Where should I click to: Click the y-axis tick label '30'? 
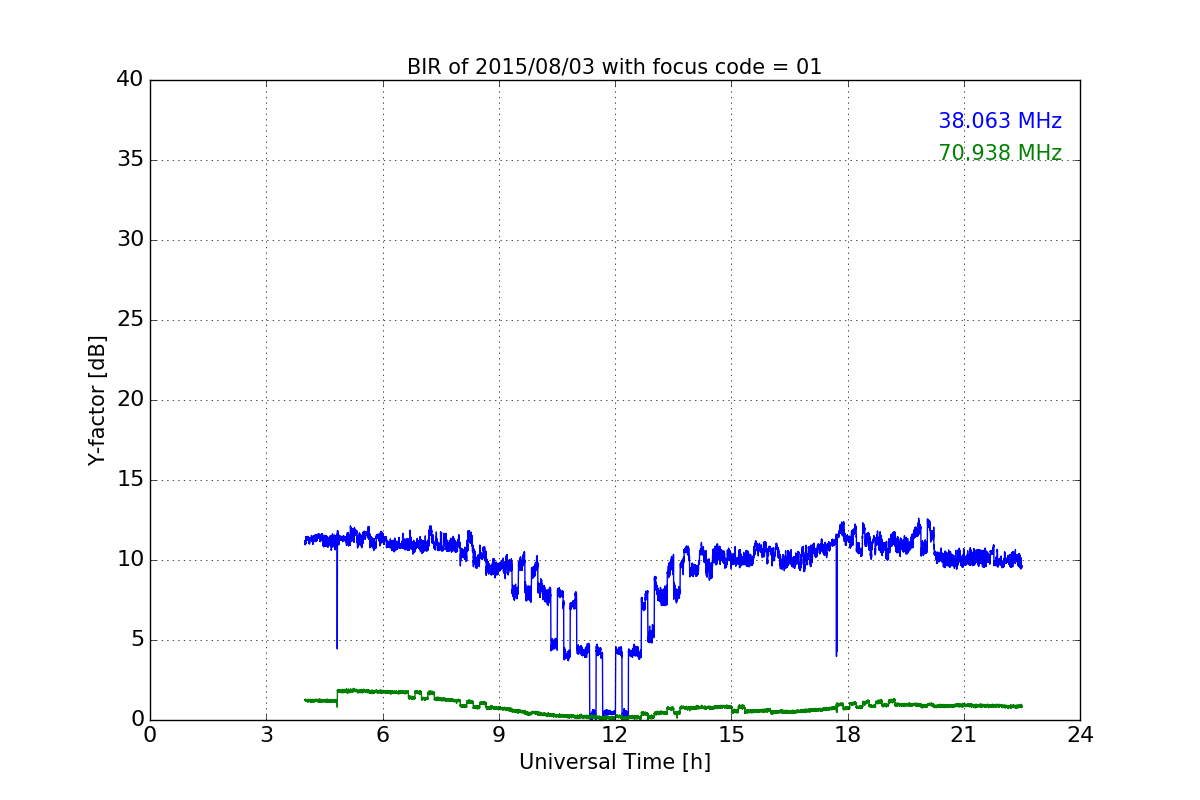(130, 240)
